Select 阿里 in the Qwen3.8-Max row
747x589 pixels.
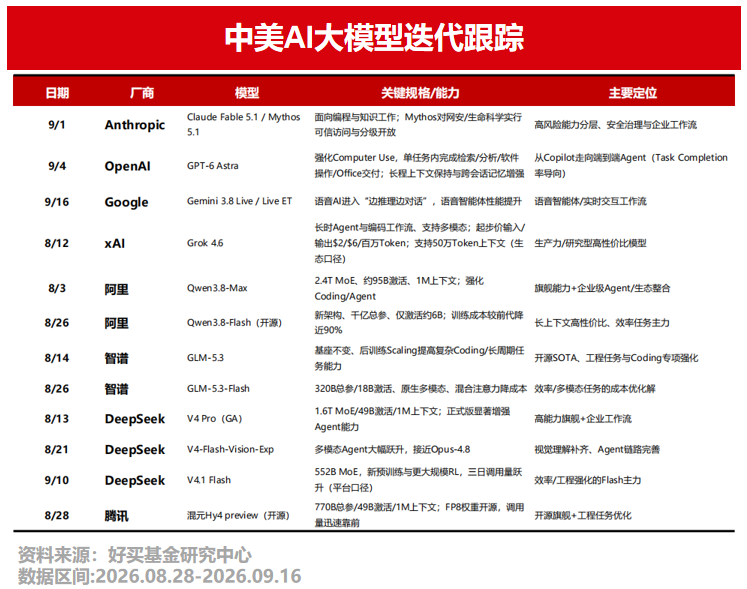point(117,289)
